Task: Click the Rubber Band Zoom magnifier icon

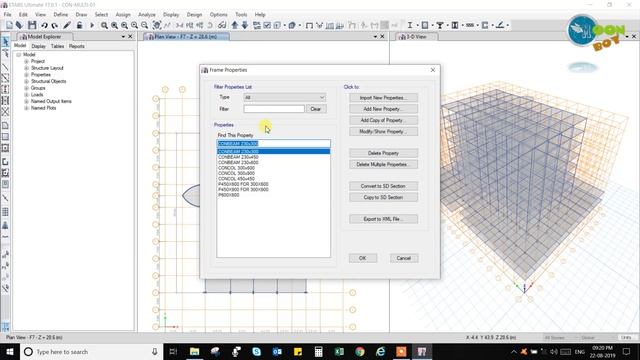Action: coord(104,25)
